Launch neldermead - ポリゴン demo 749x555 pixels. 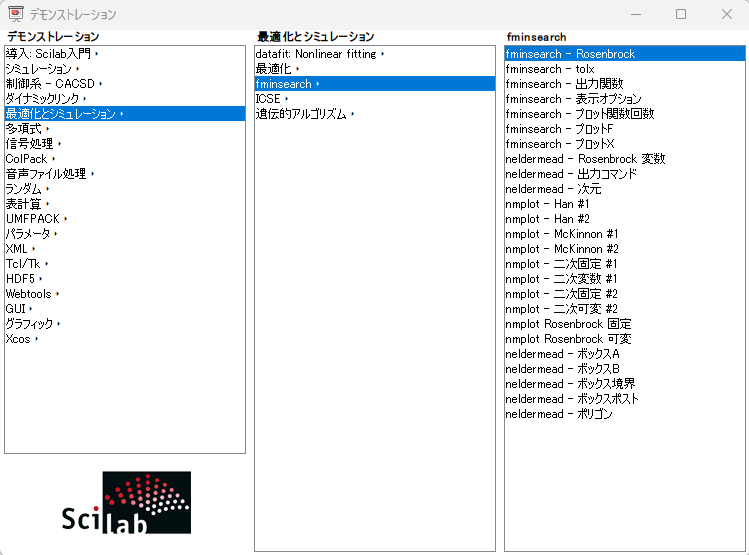(559, 414)
